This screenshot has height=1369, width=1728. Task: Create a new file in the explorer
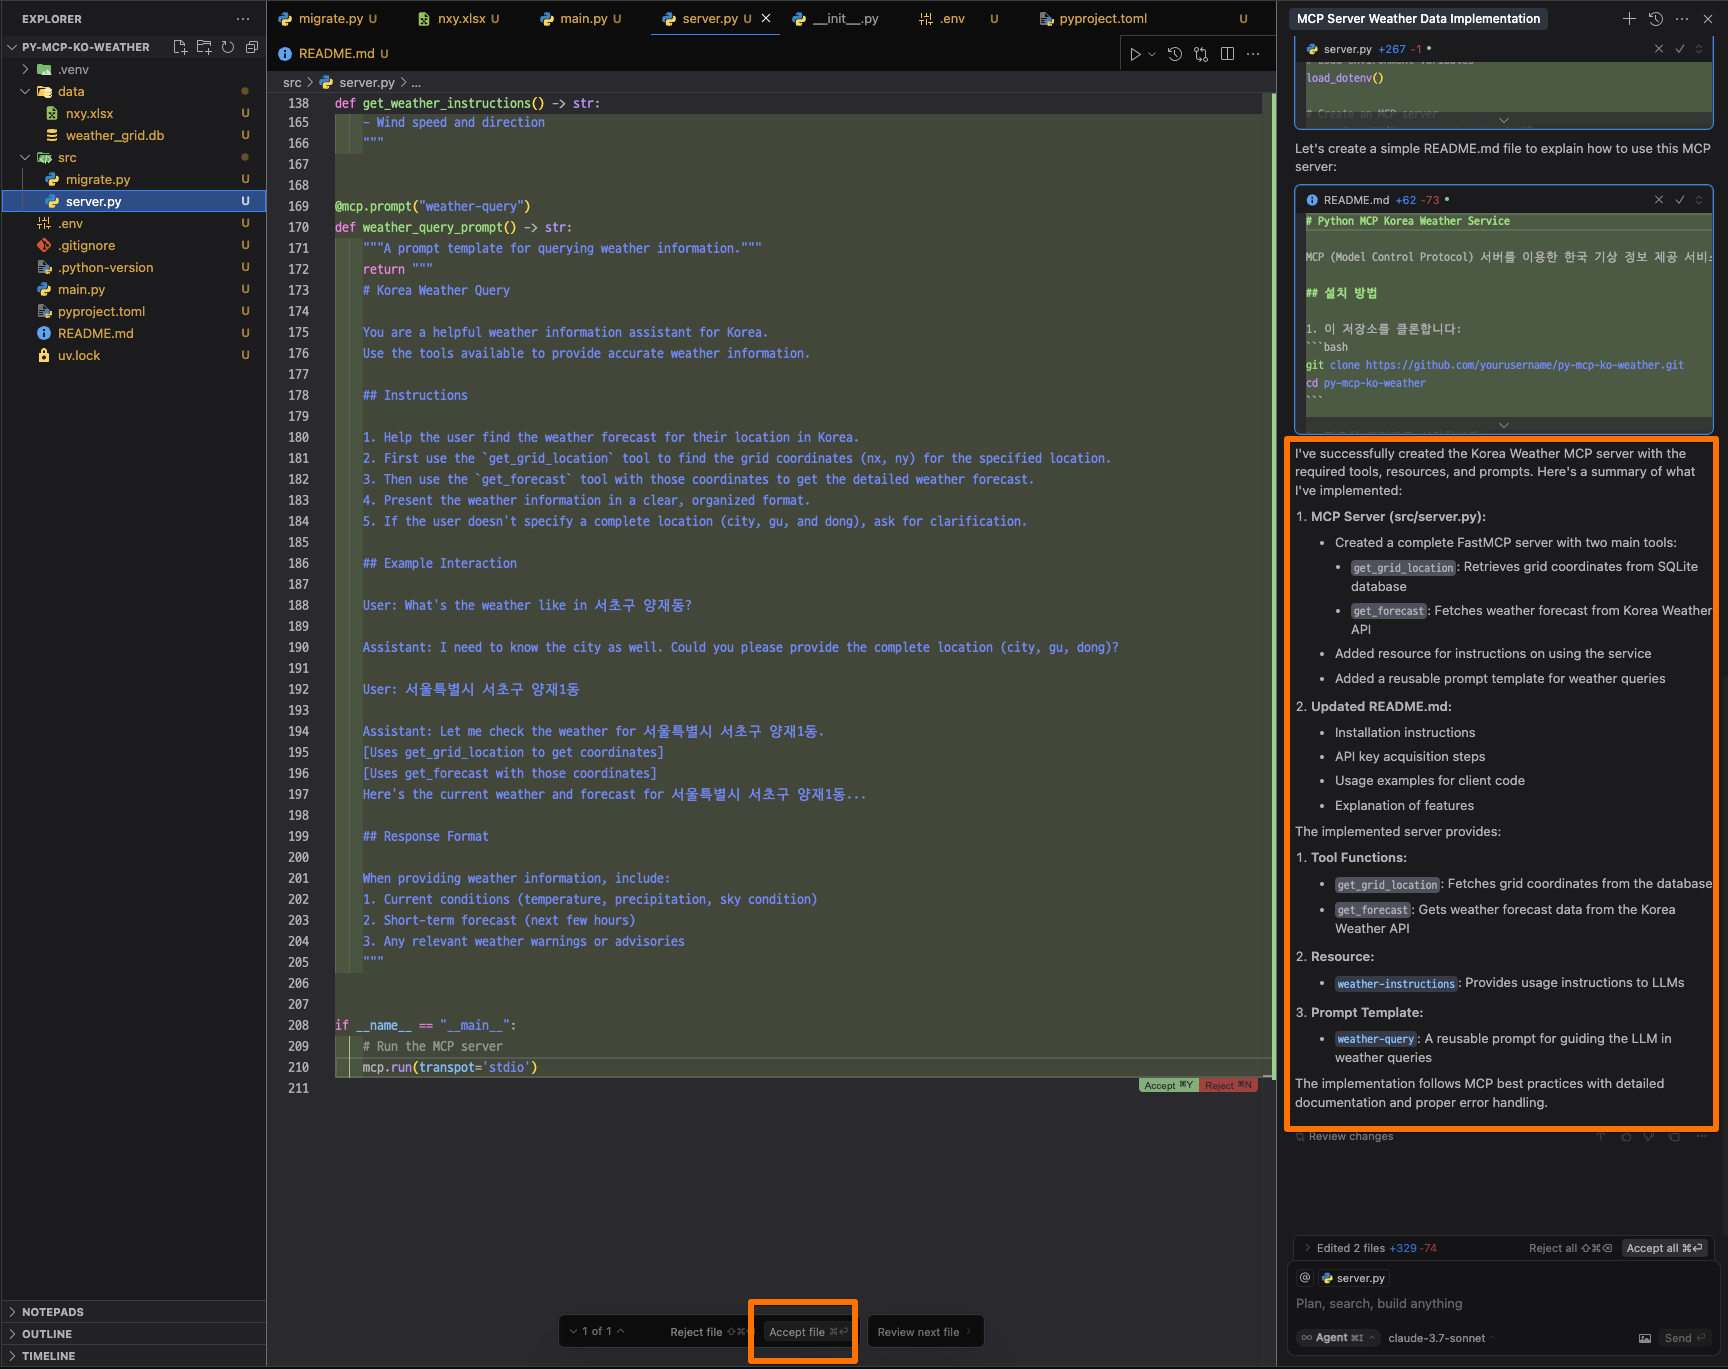point(180,47)
